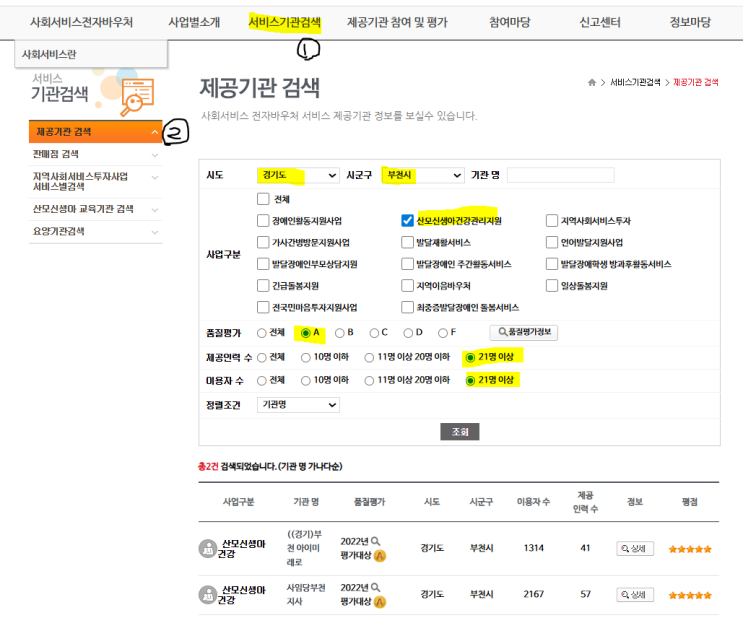Check 발달장애인 주간활동서비스 checkbox
Image resolution: width=743 pixels, height=636 pixels.
[x=407, y=264]
